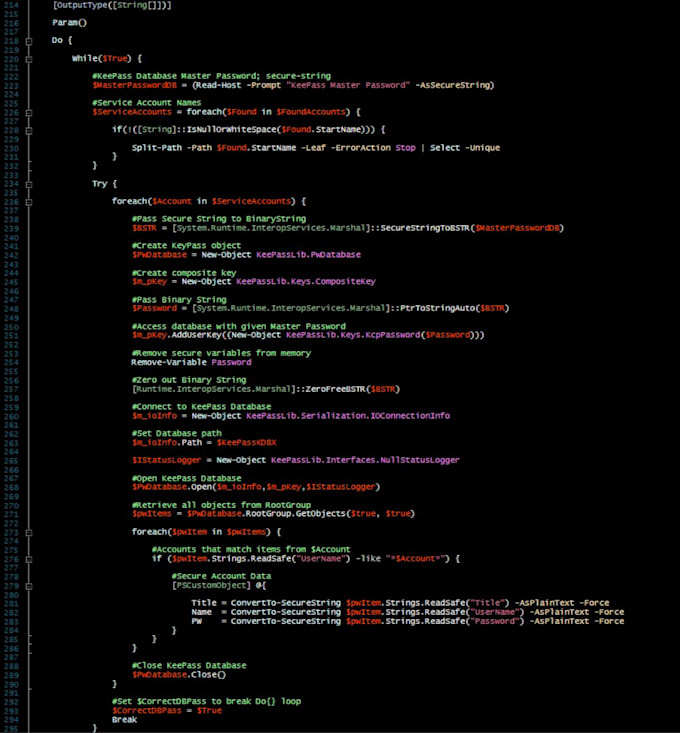This screenshot has height=733, width=680.
Task: Click the "*$Account*" pattern string
Action: coord(417,559)
